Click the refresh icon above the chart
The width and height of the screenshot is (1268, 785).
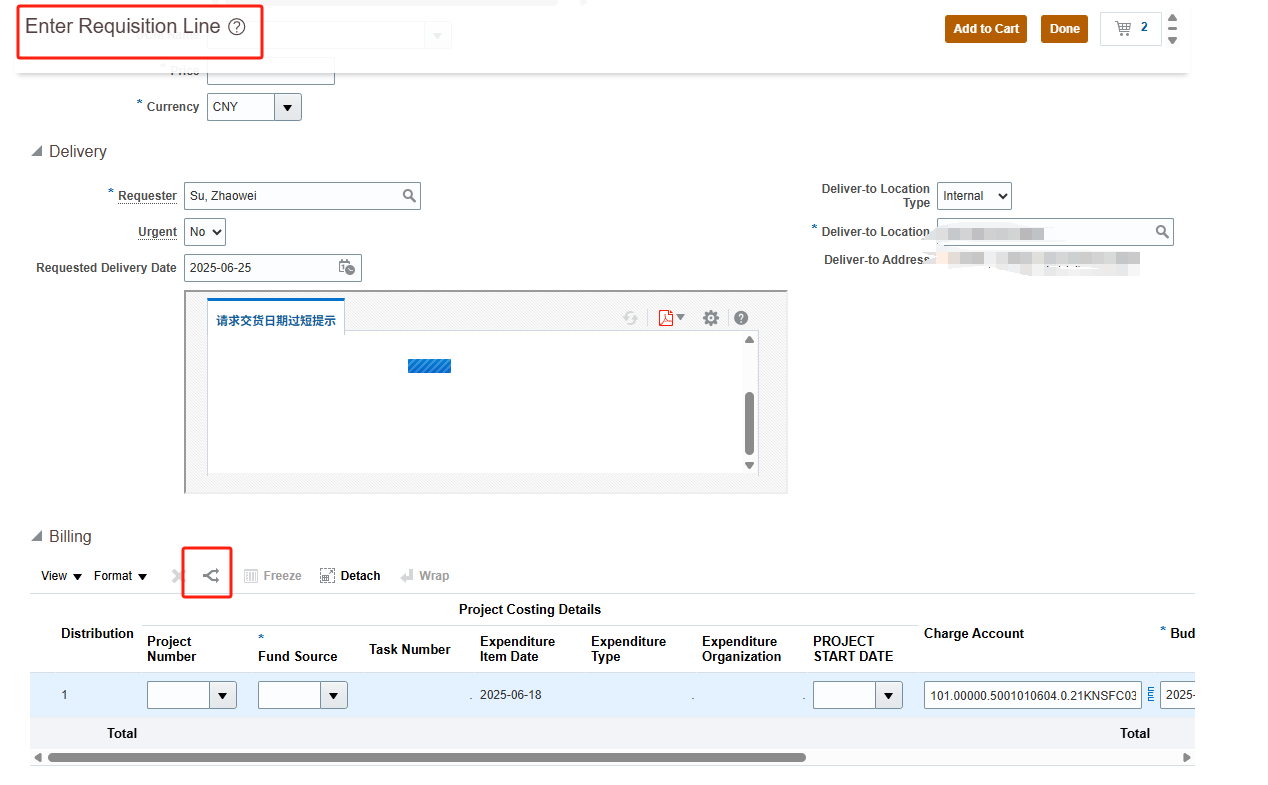(x=630, y=317)
